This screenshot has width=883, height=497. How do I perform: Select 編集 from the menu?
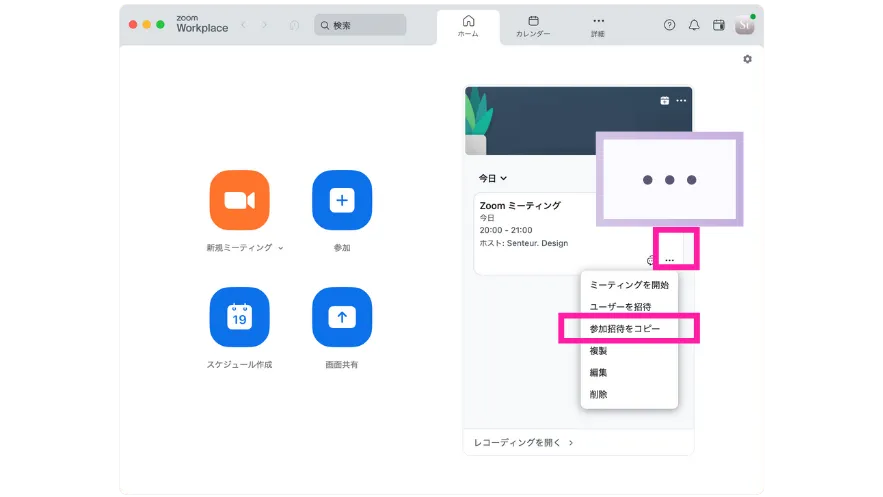[x=629, y=373]
